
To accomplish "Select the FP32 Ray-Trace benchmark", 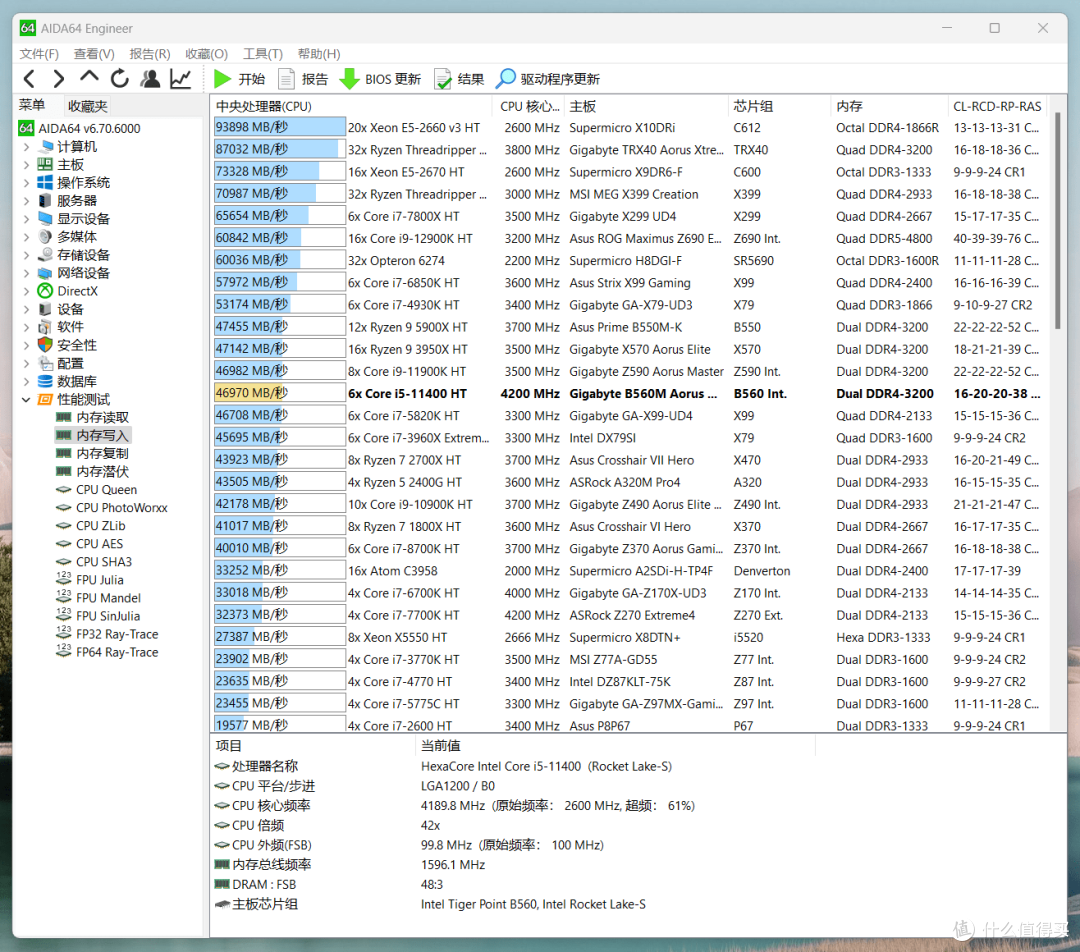I will [x=107, y=634].
